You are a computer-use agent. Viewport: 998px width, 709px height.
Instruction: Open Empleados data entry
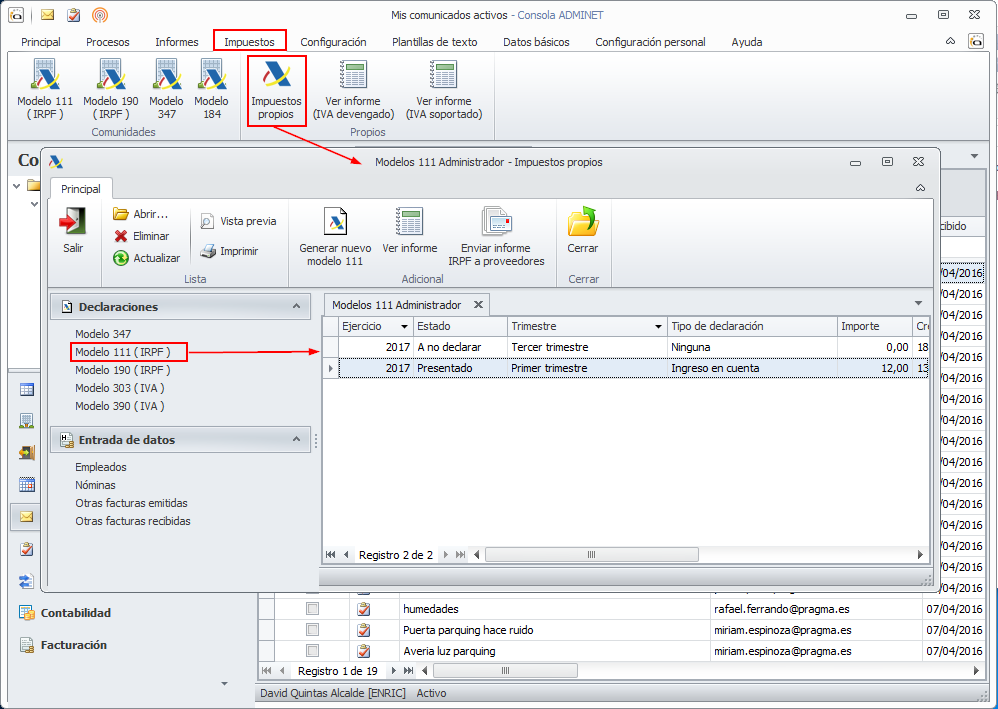point(101,467)
